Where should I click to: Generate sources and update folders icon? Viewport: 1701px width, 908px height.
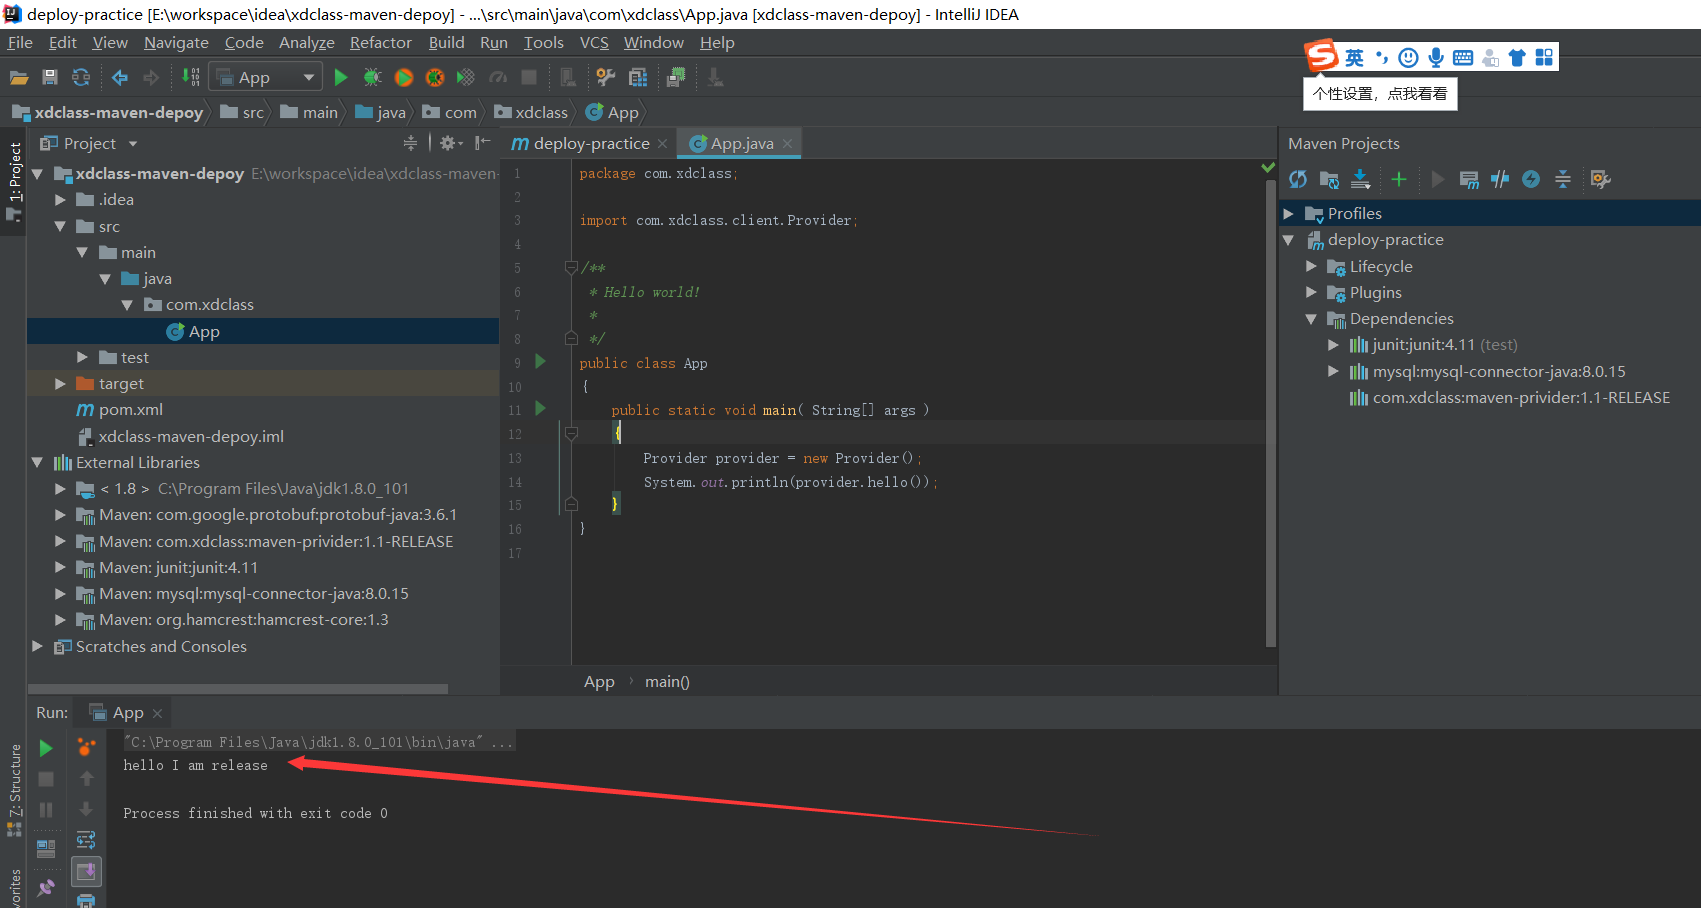(x=1329, y=179)
